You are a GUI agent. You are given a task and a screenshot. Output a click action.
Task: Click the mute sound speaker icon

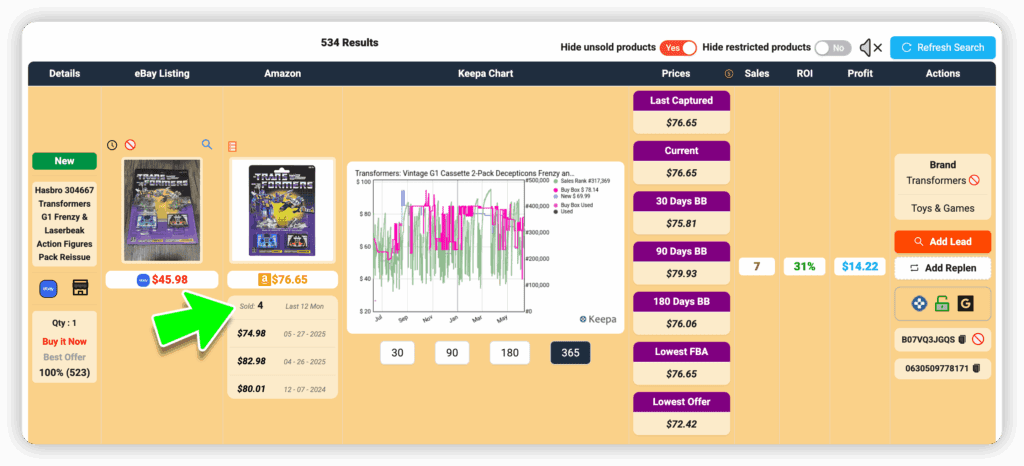(871, 47)
